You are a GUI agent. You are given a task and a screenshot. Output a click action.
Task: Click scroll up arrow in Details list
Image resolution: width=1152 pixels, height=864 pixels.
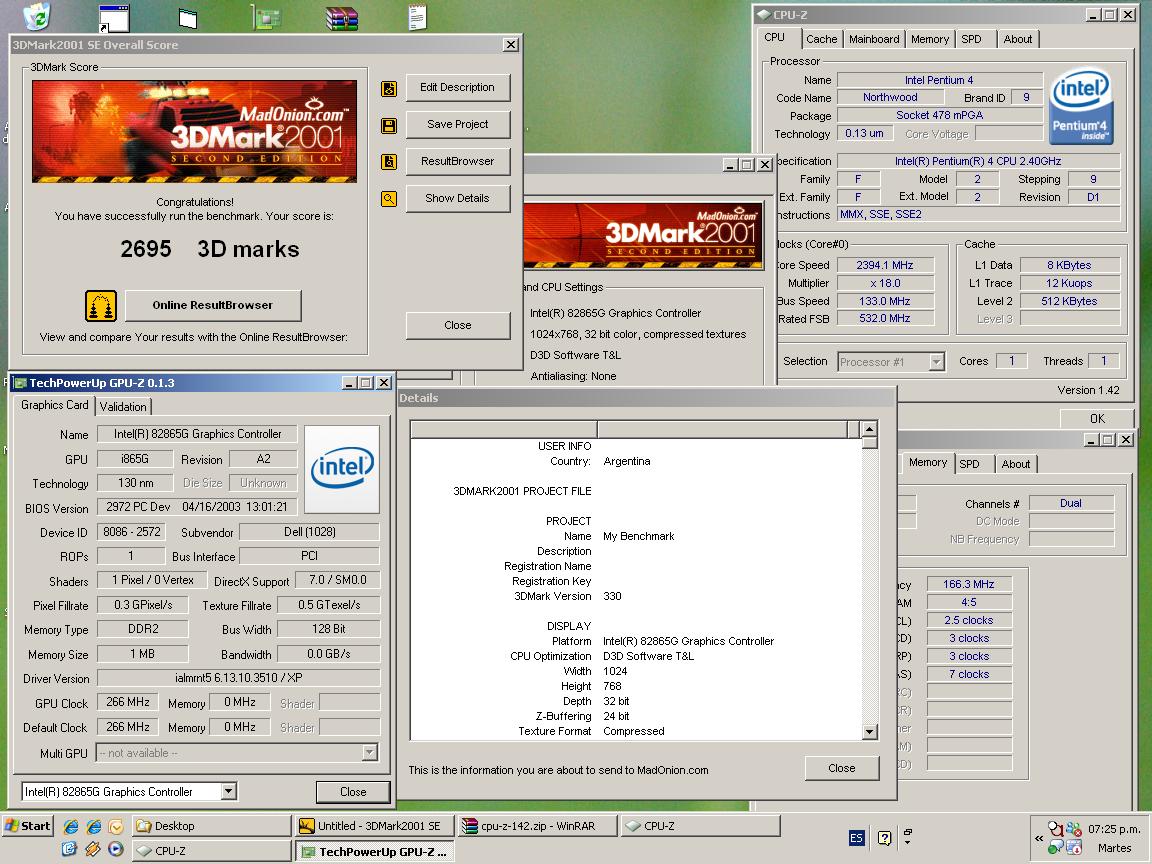tap(869, 428)
